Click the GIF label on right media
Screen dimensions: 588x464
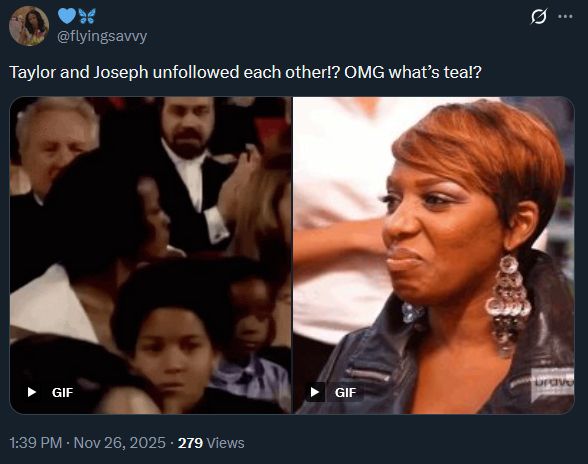point(345,392)
